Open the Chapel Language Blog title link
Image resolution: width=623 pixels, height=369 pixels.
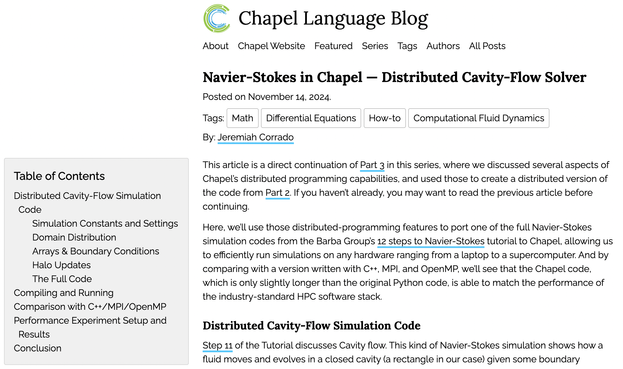[x=333, y=19]
